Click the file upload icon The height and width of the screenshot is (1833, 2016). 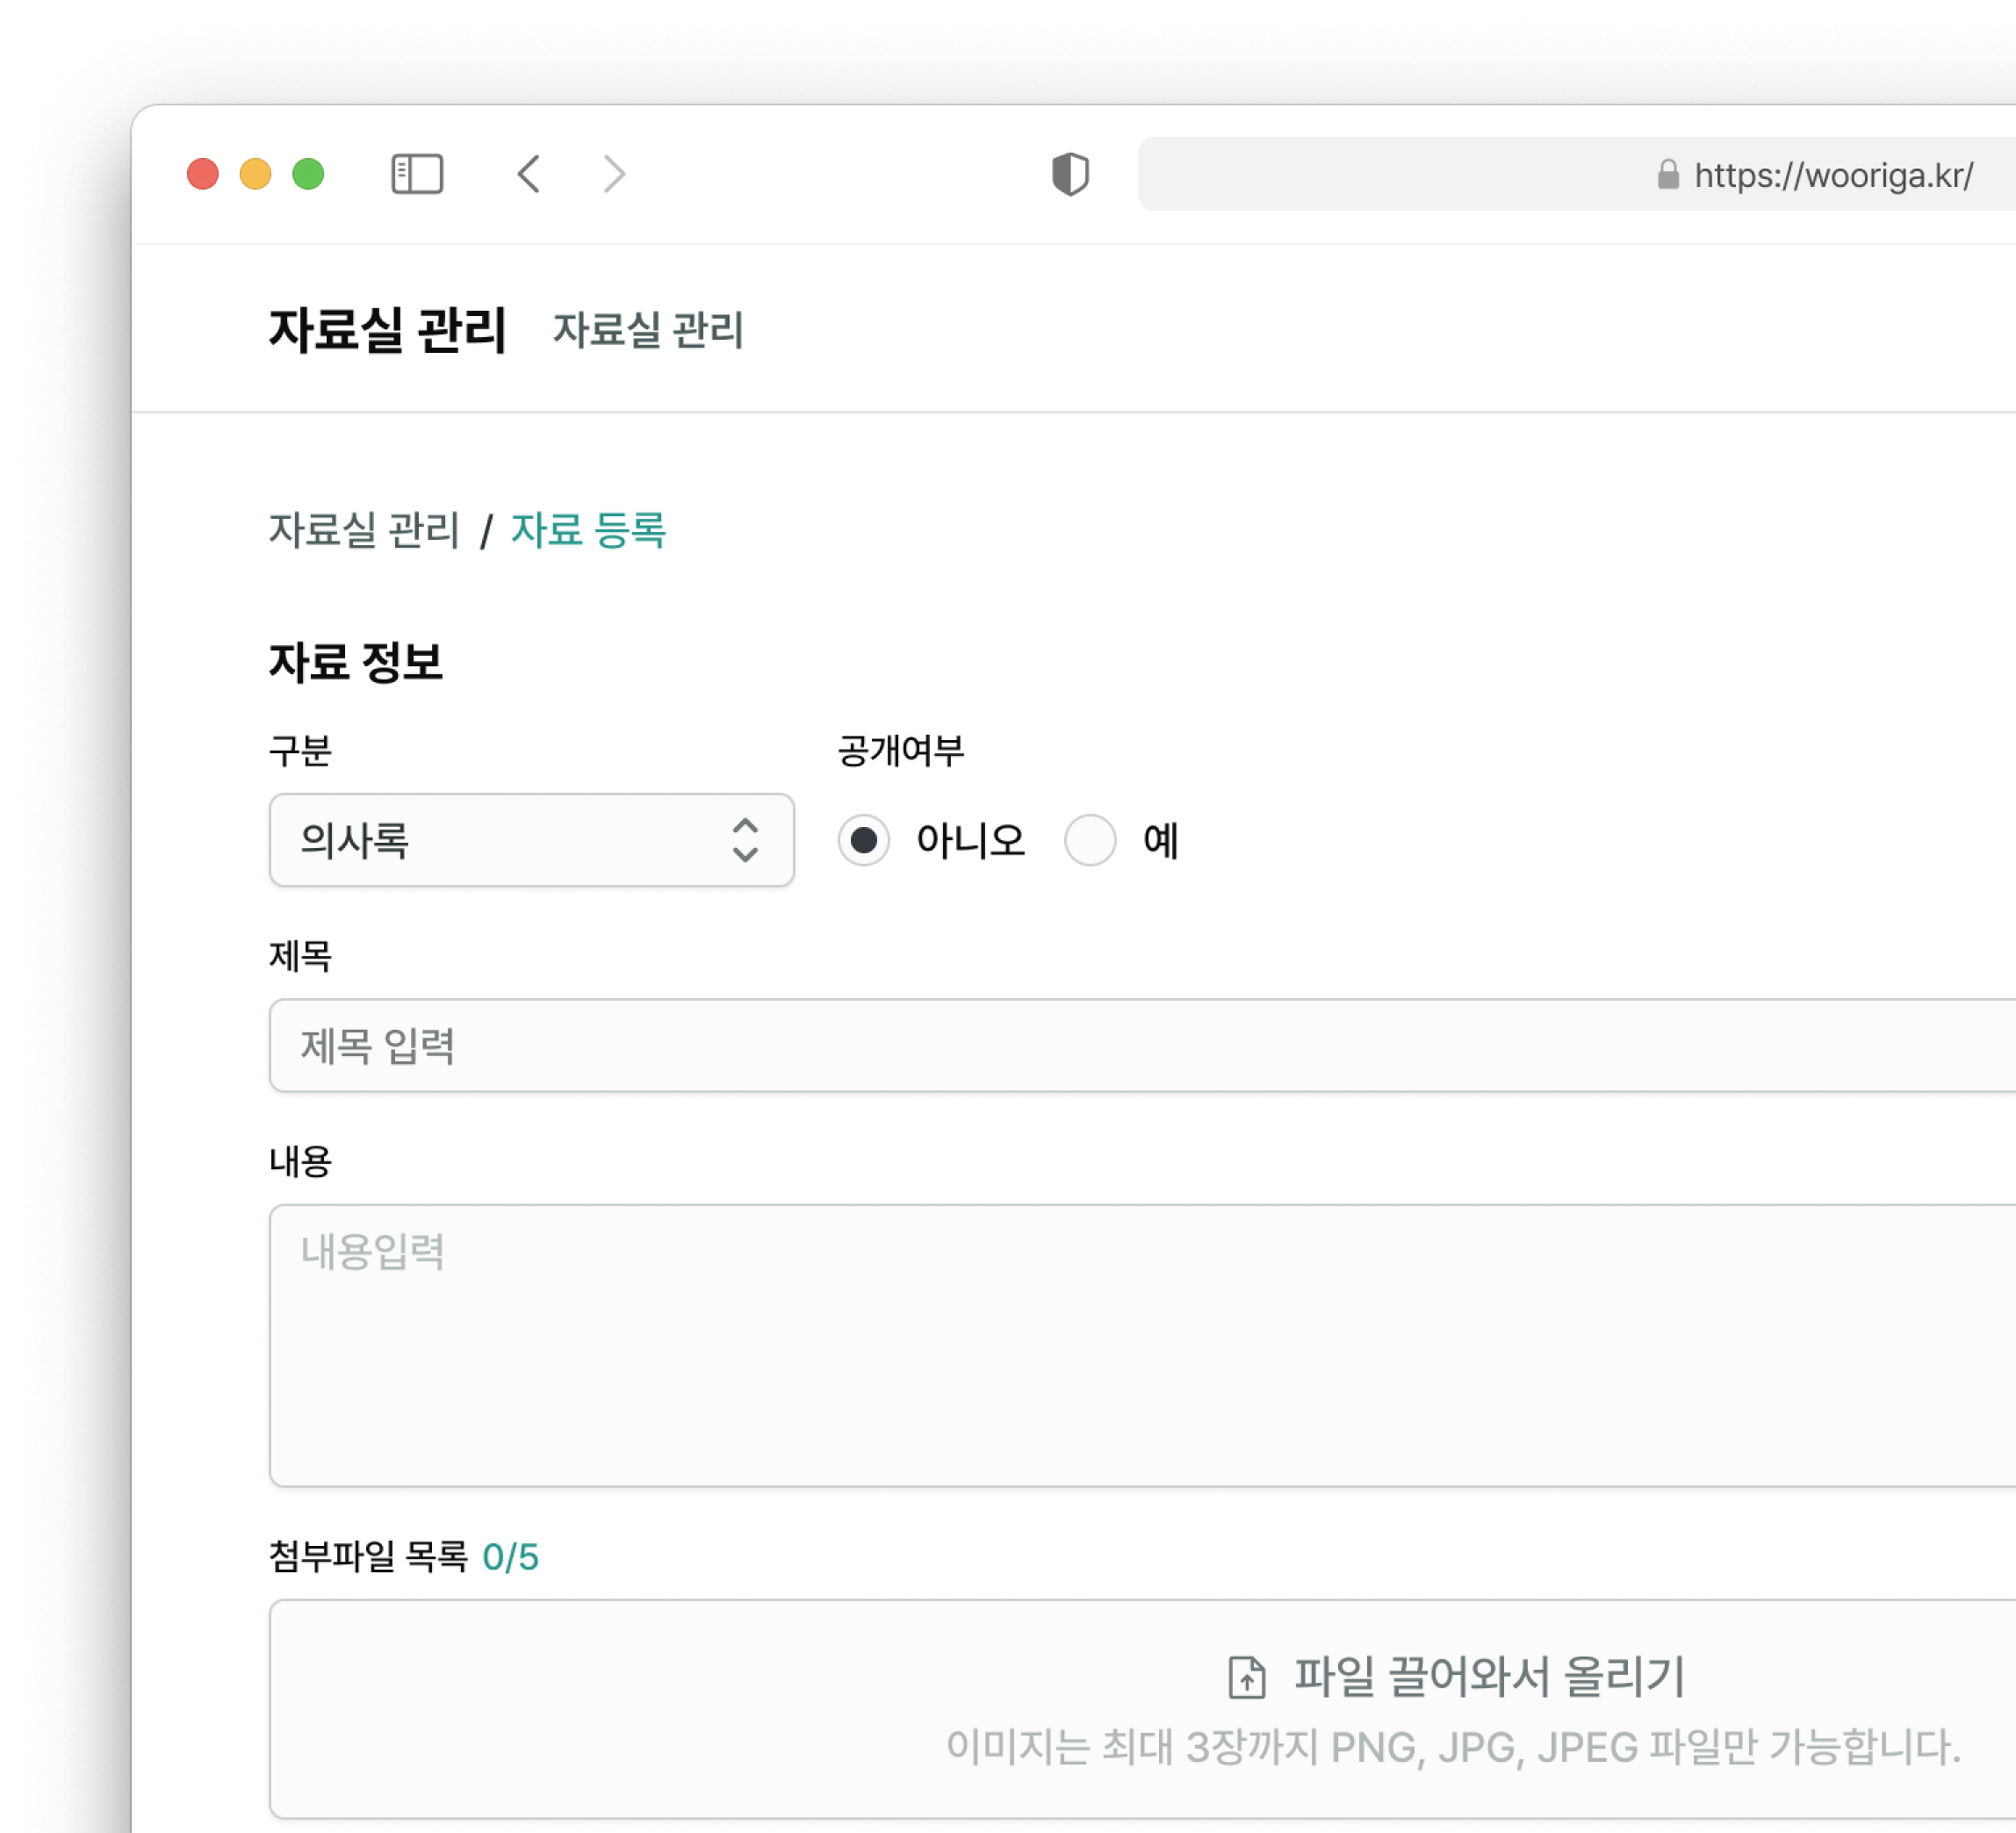tap(1246, 1677)
